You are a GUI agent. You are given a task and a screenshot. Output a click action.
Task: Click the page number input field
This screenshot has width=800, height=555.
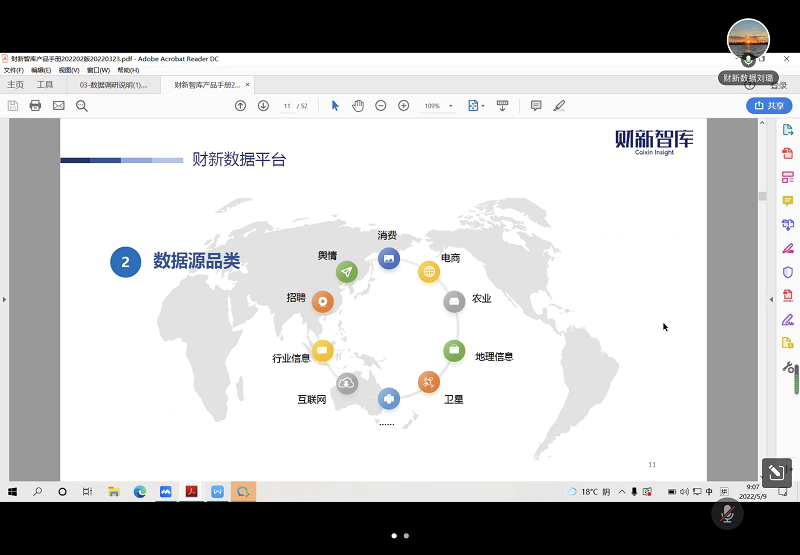pyautogui.click(x=287, y=106)
